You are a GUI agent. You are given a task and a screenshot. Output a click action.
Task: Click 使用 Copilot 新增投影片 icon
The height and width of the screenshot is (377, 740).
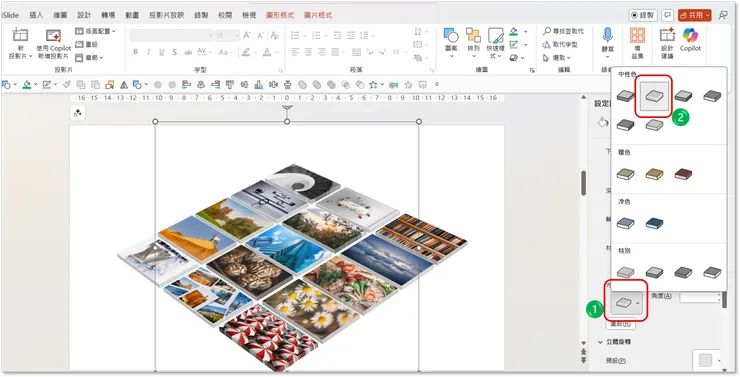pos(53,36)
